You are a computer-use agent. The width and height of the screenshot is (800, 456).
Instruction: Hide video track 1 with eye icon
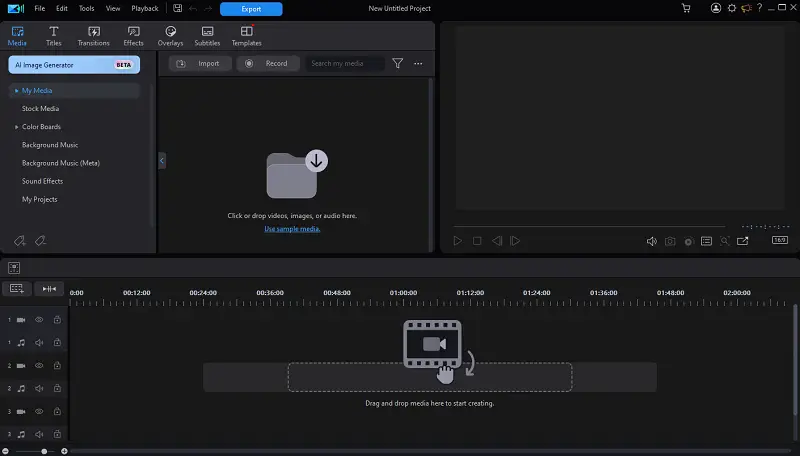pyautogui.click(x=39, y=320)
